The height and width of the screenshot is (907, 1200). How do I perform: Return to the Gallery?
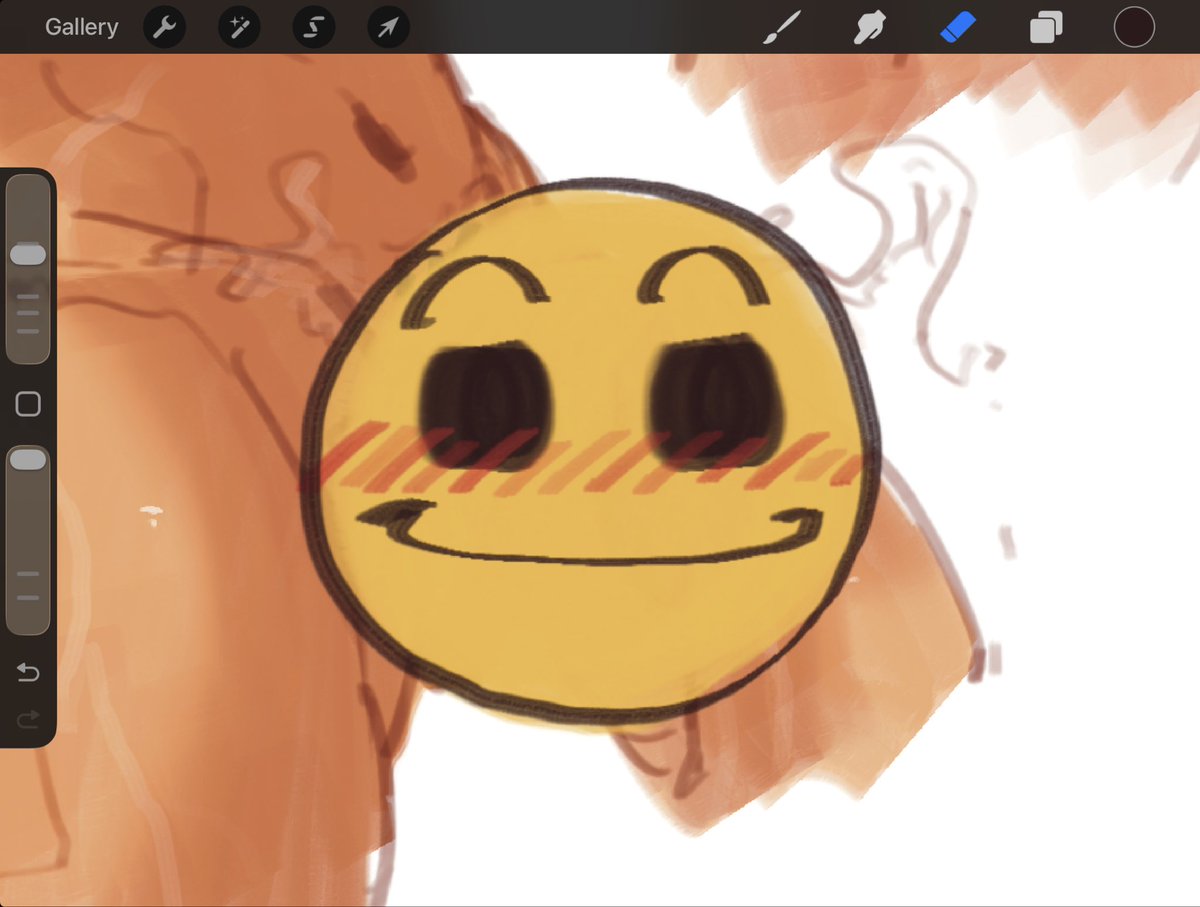[81, 27]
